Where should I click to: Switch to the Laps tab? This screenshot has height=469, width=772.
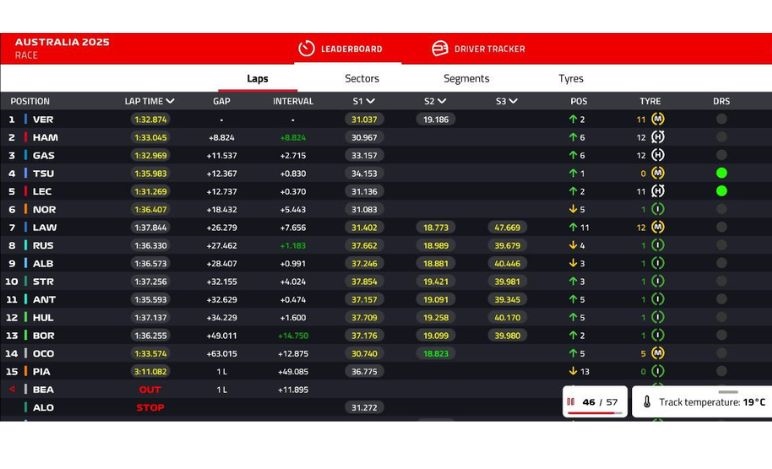pyautogui.click(x=257, y=78)
